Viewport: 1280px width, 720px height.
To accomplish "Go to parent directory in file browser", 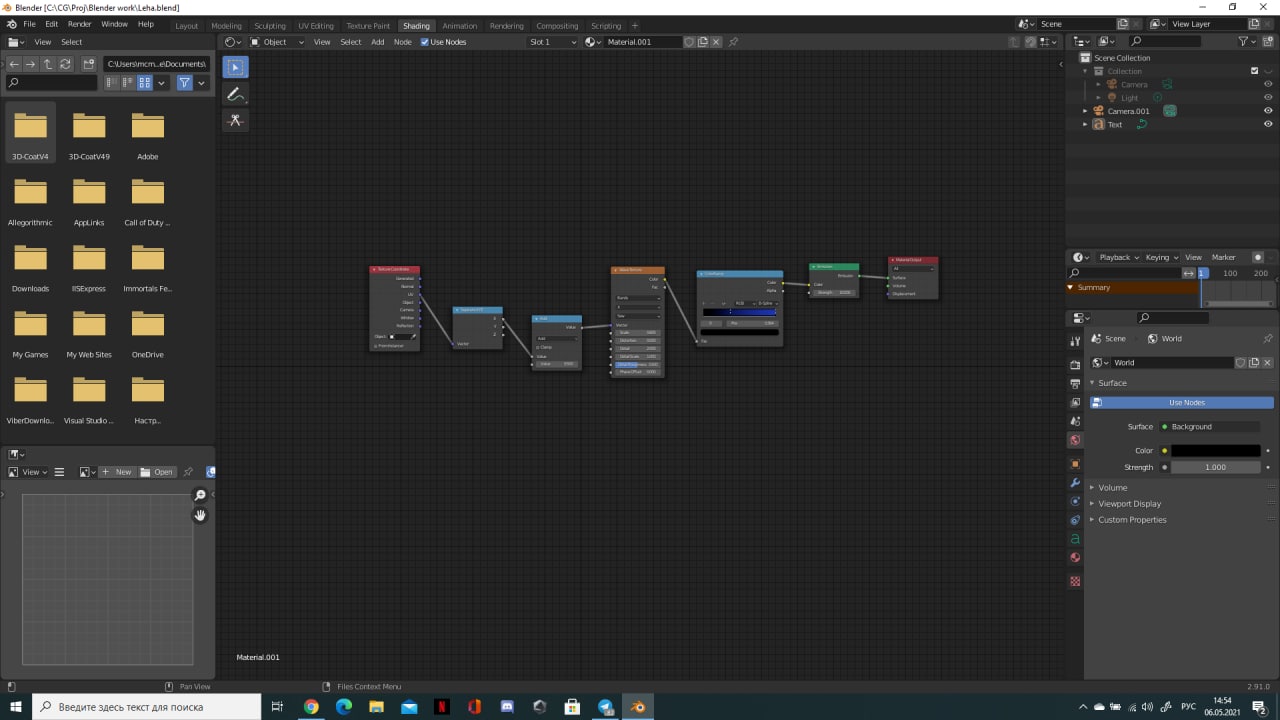I will (x=48, y=64).
